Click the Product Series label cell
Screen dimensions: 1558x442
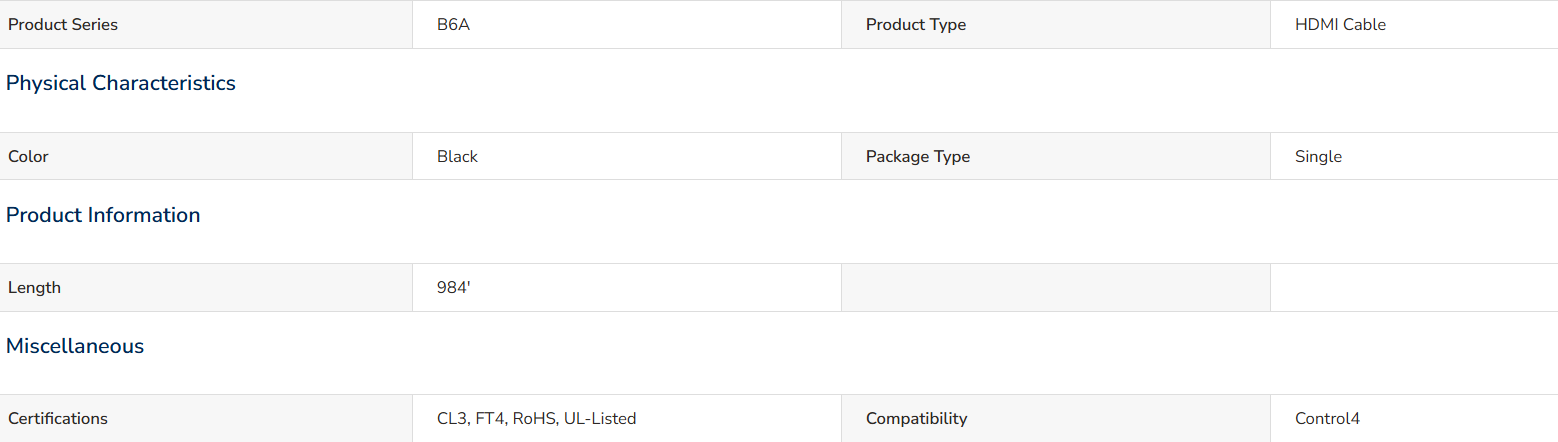pos(206,25)
